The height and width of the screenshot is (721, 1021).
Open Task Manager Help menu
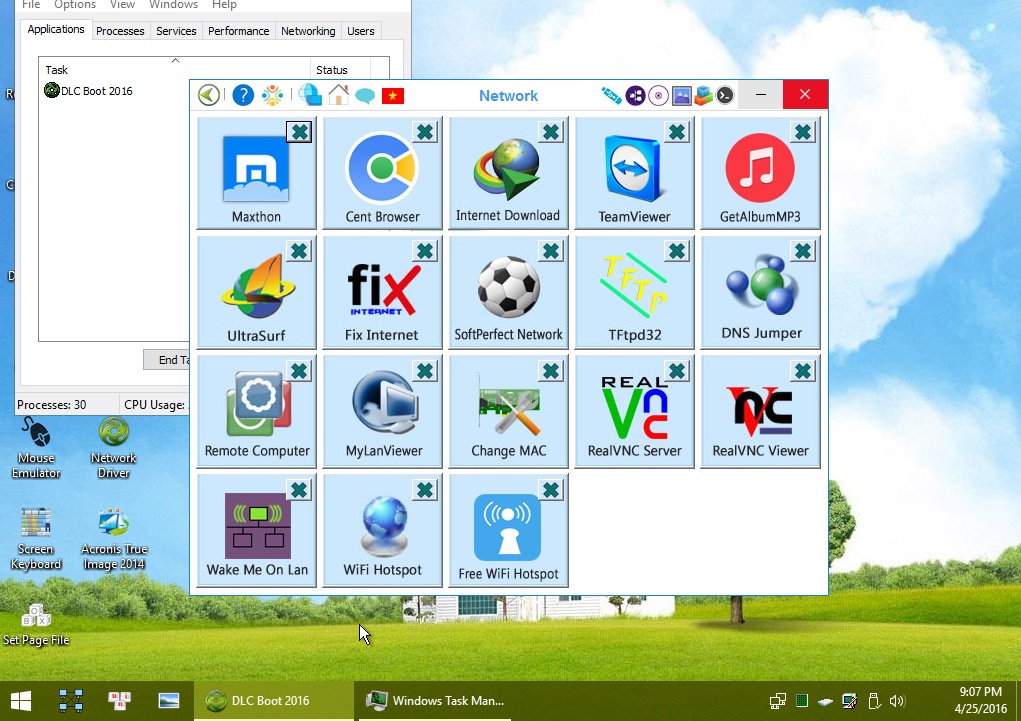point(224,5)
